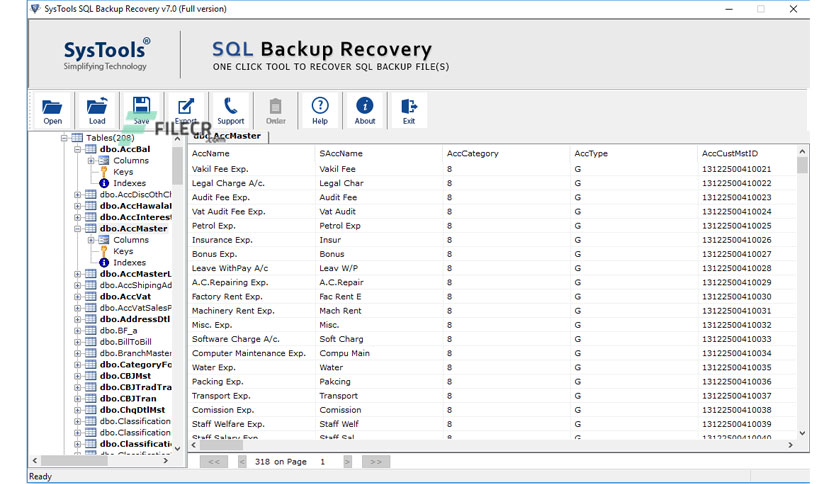This screenshot has width=836, height=484.
Task: Expand the dbo.AccVat node
Action: point(77,296)
